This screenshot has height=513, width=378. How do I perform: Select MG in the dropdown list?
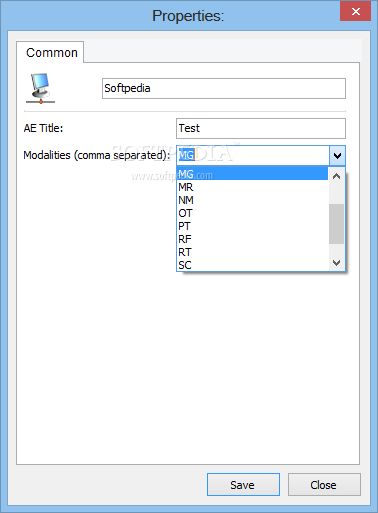[x=252, y=174]
